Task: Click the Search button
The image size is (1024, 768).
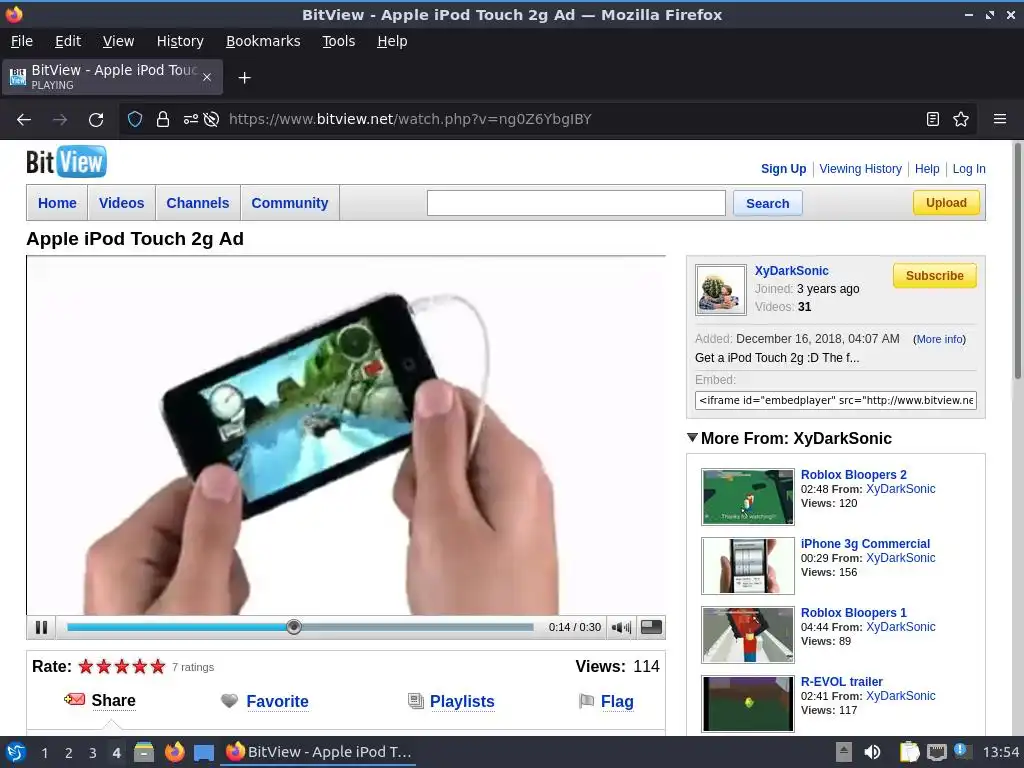Action: point(767,203)
